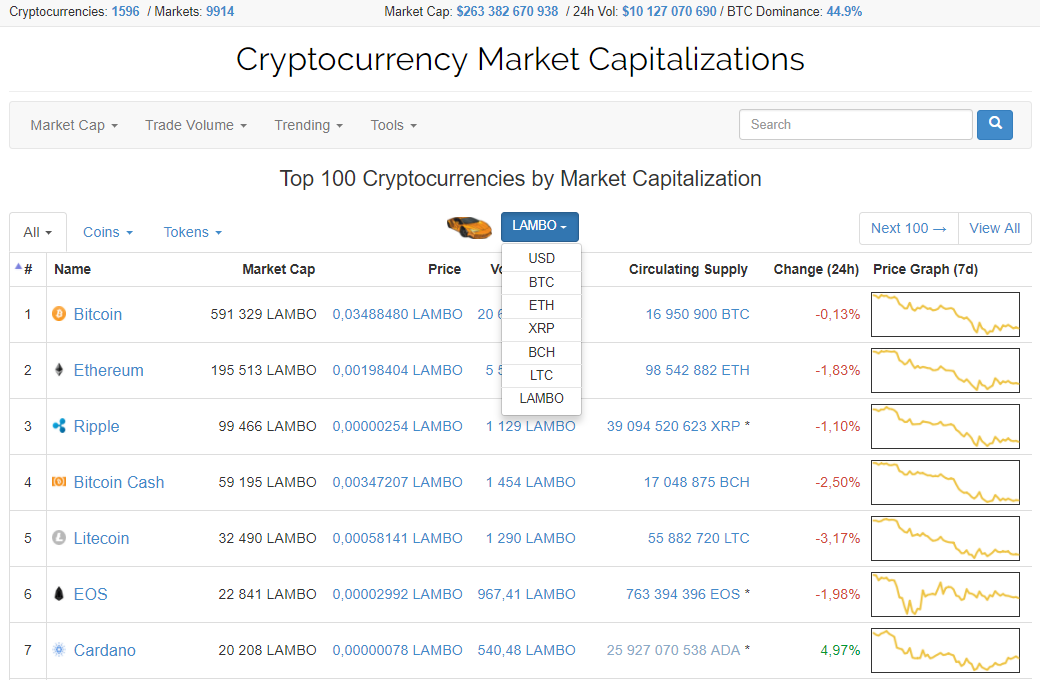
Task: Choose USD from the currency list
Action: pyautogui.click(x=541, y=259)
